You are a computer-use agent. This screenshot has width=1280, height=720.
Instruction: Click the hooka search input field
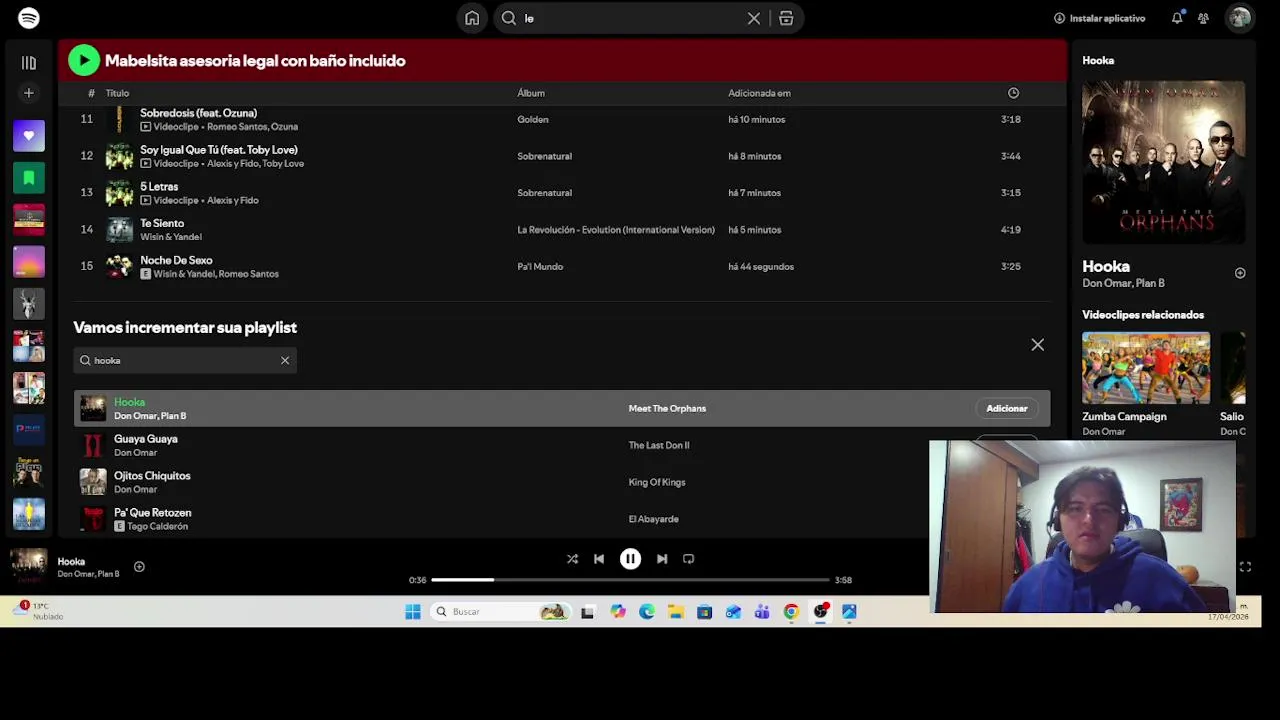pyautogui.click(x=185, y=360)
